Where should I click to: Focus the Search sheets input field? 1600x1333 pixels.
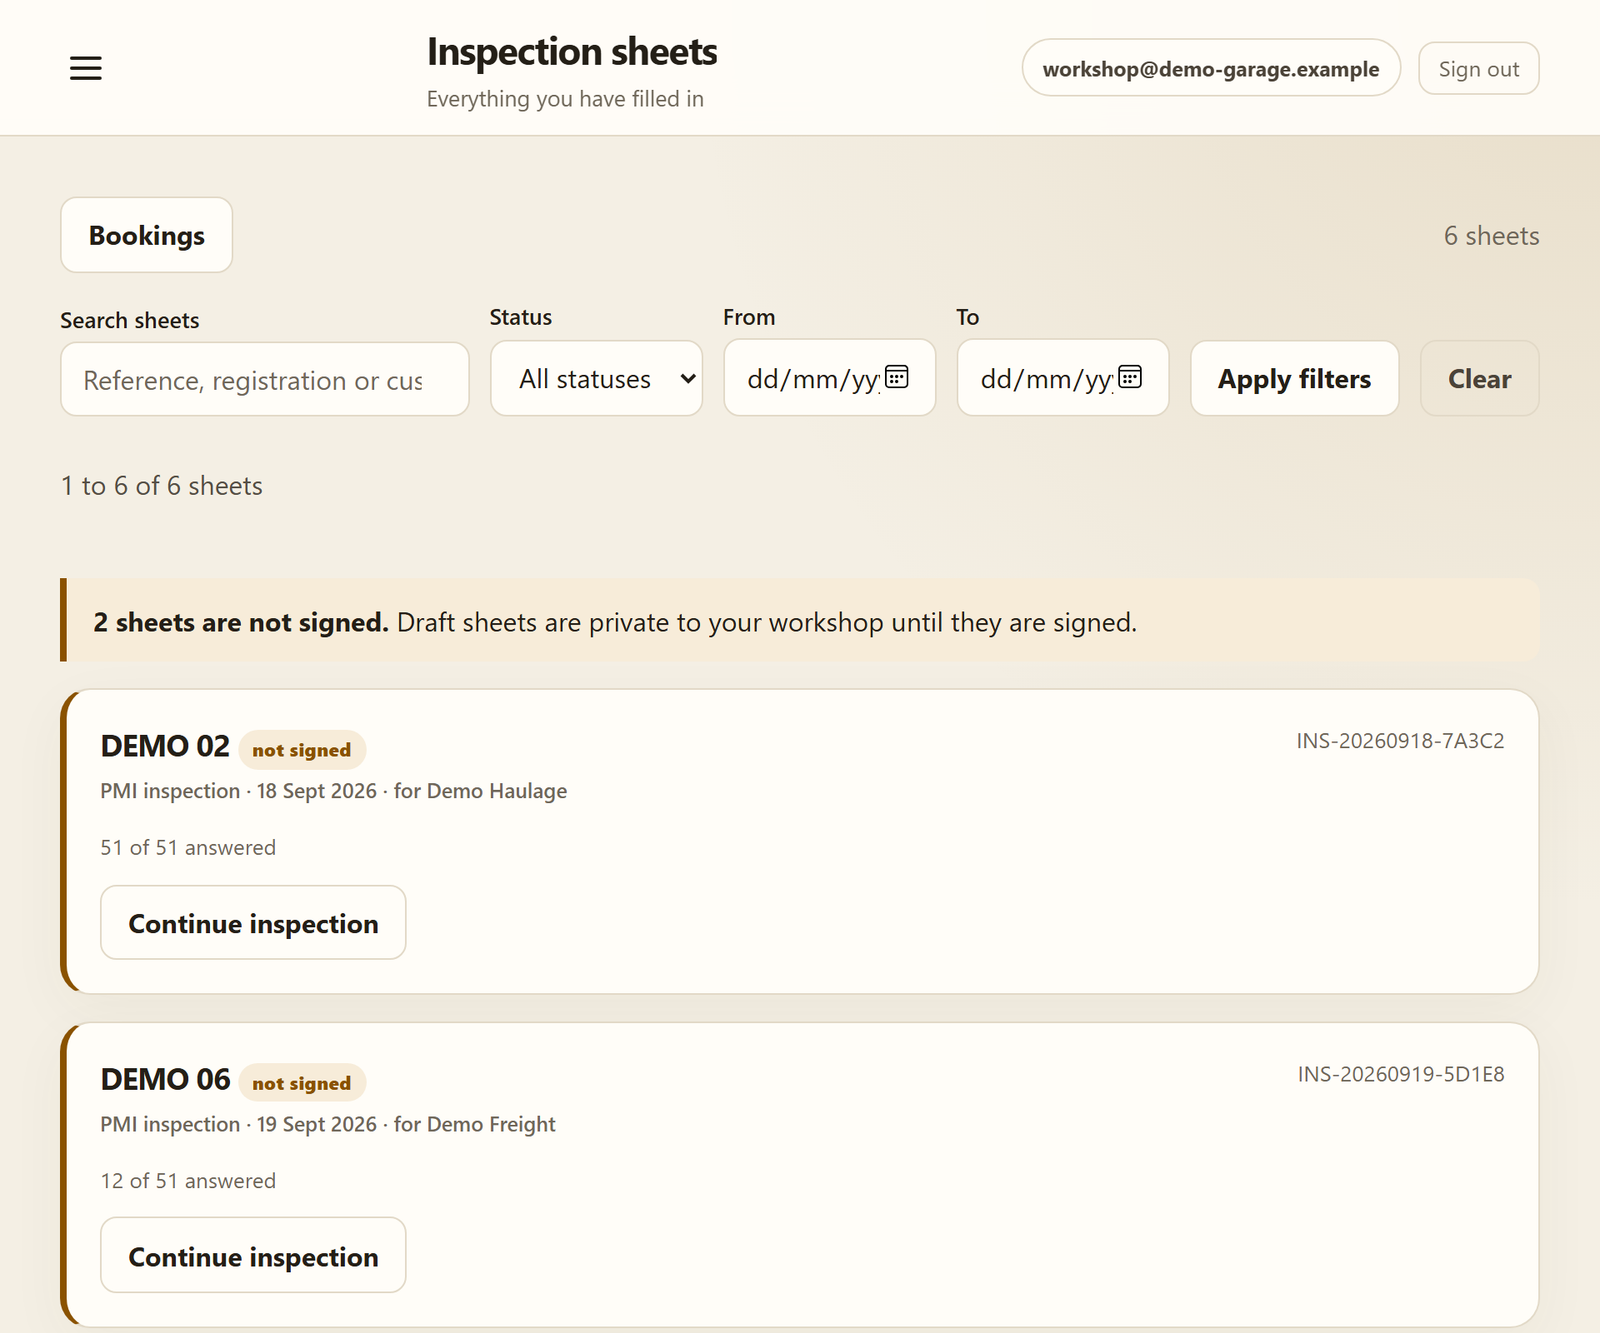point(265,380)
